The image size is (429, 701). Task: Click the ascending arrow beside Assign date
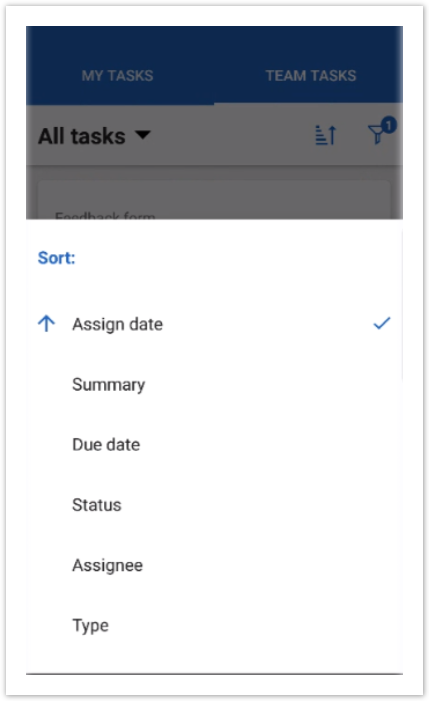(x=46, y=323)
